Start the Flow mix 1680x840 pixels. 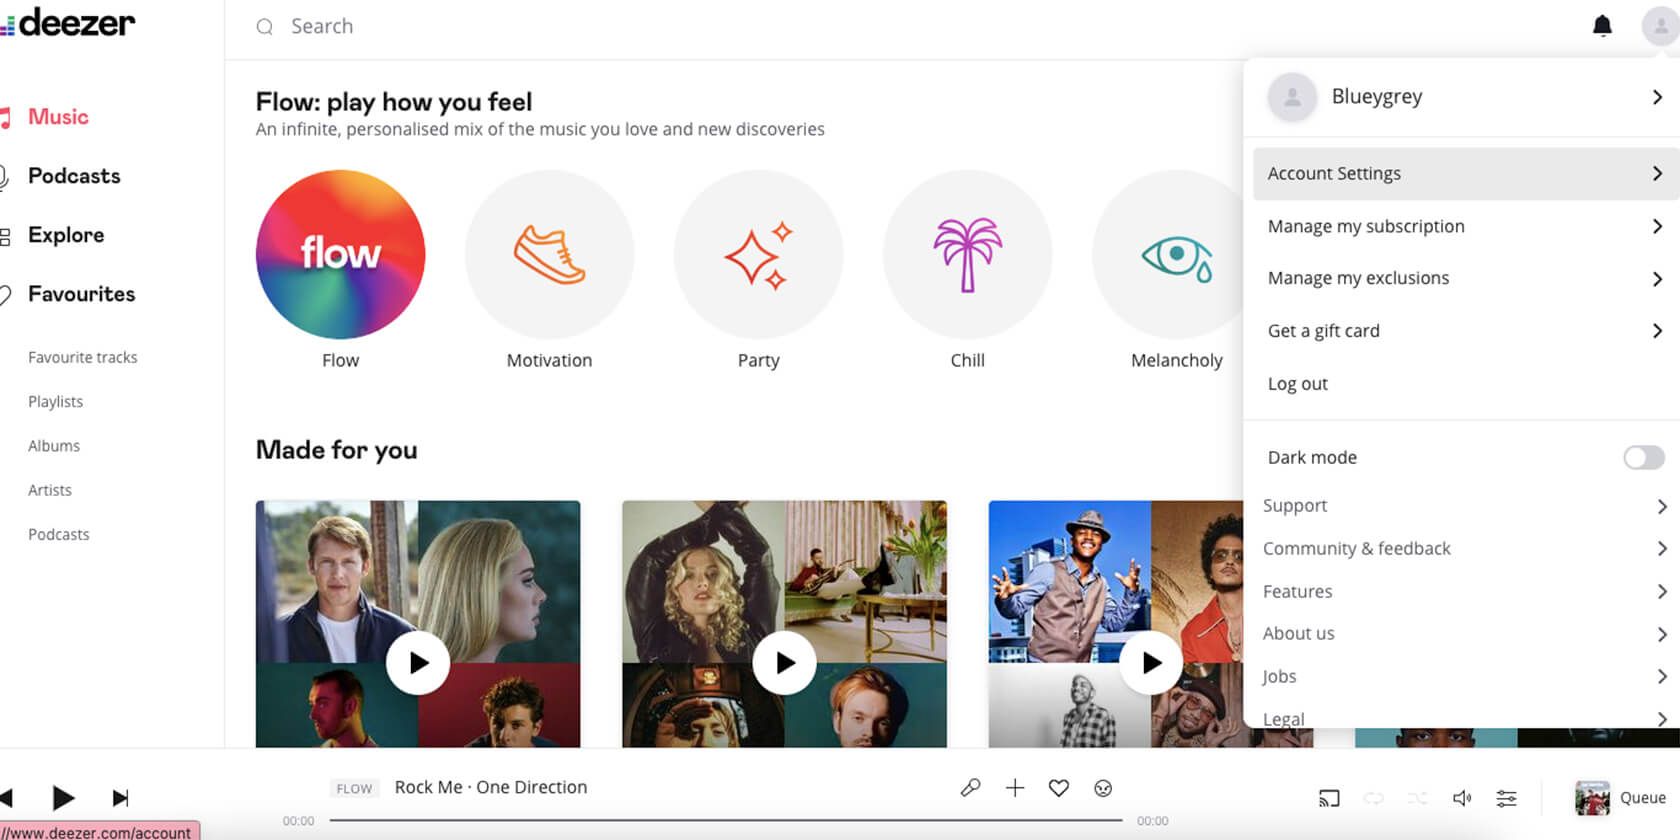pos(340,254)
